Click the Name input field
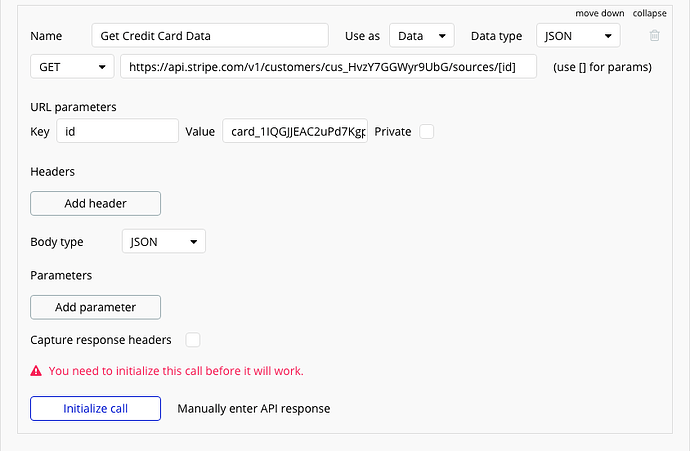690x451 pixels. point(209,36)
